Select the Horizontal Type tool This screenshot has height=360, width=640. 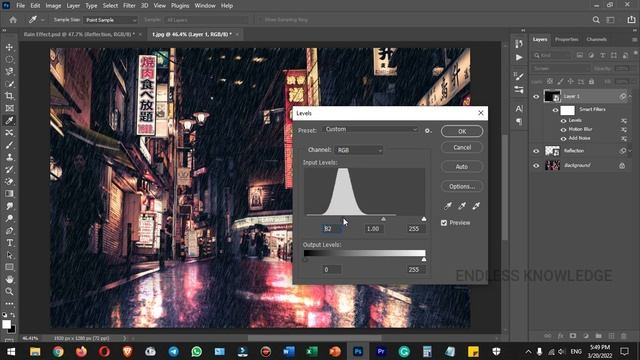click(x=9, y=243)
